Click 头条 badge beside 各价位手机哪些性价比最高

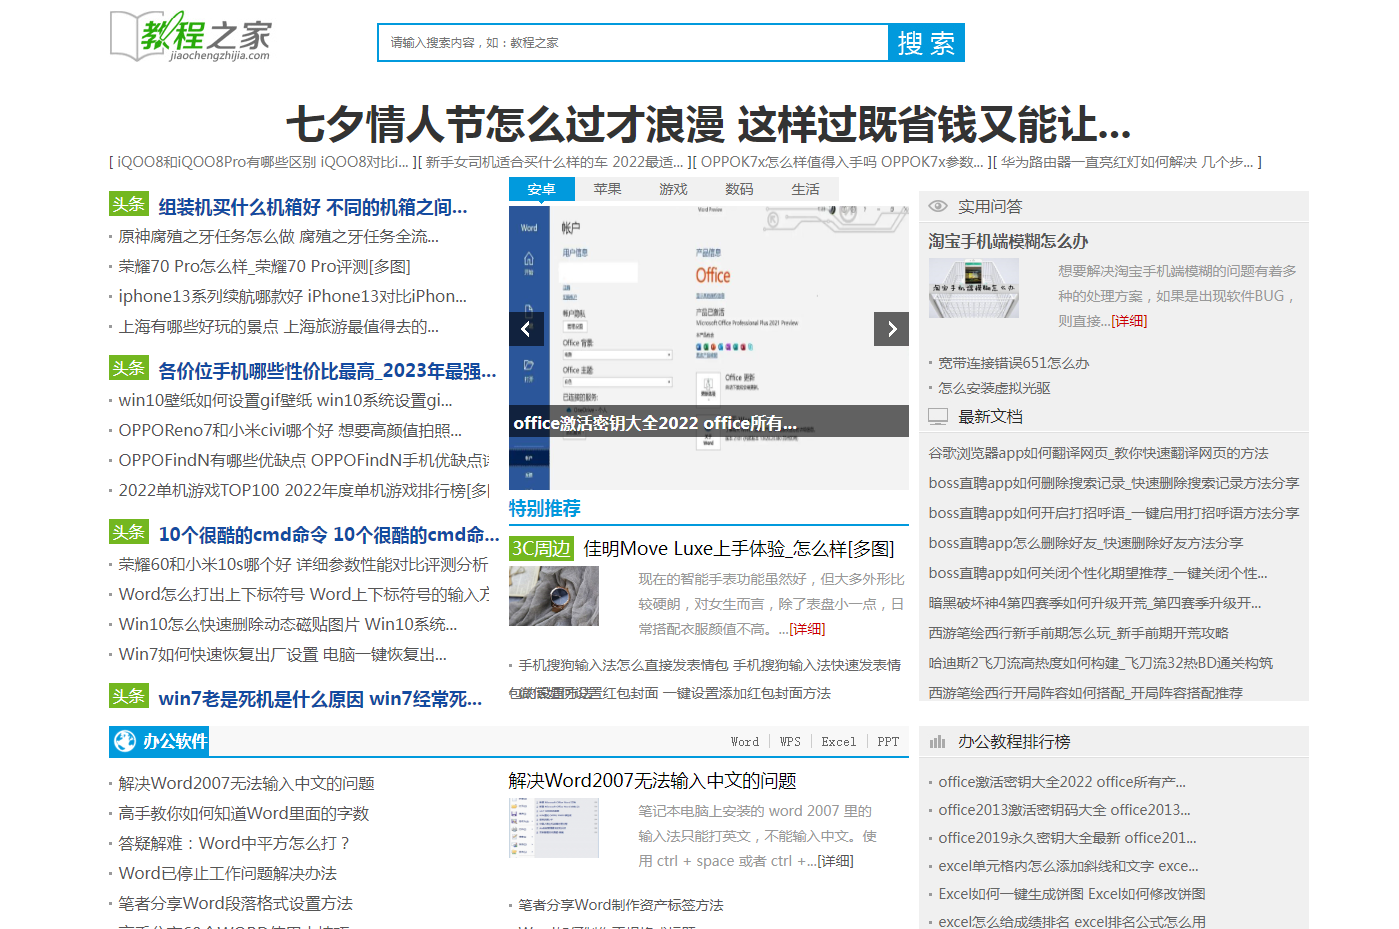[129, 368]
